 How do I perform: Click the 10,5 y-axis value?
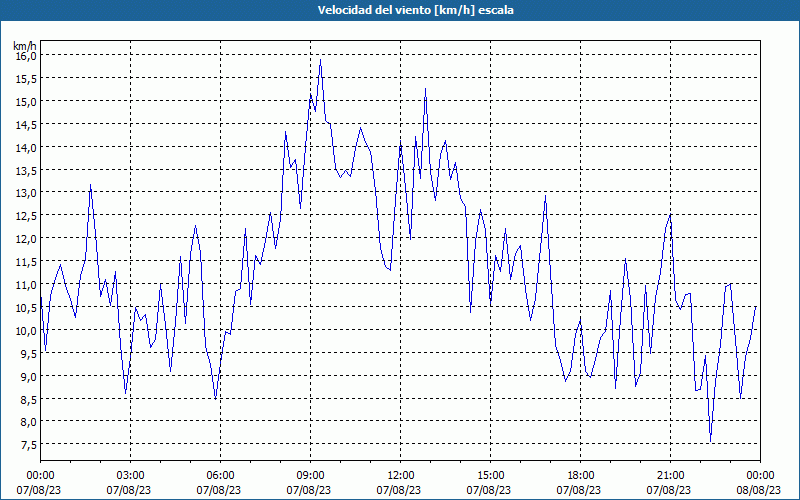click(26, 308)
